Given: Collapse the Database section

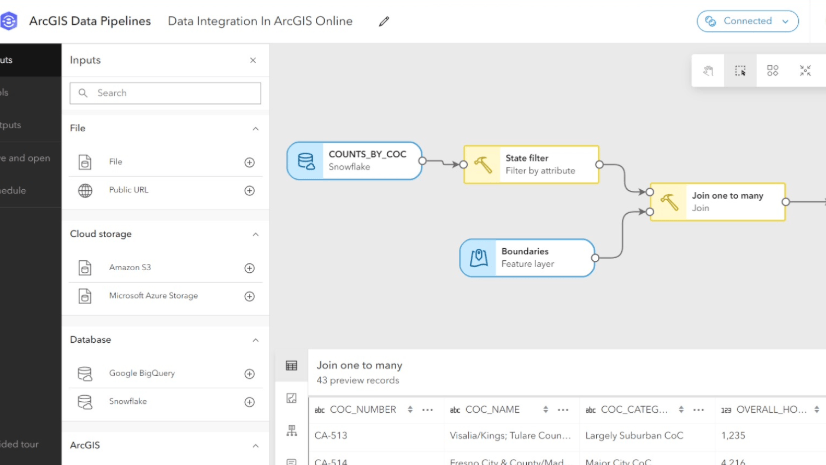Looking at the screenshot, I should click(x=255, y=340).
